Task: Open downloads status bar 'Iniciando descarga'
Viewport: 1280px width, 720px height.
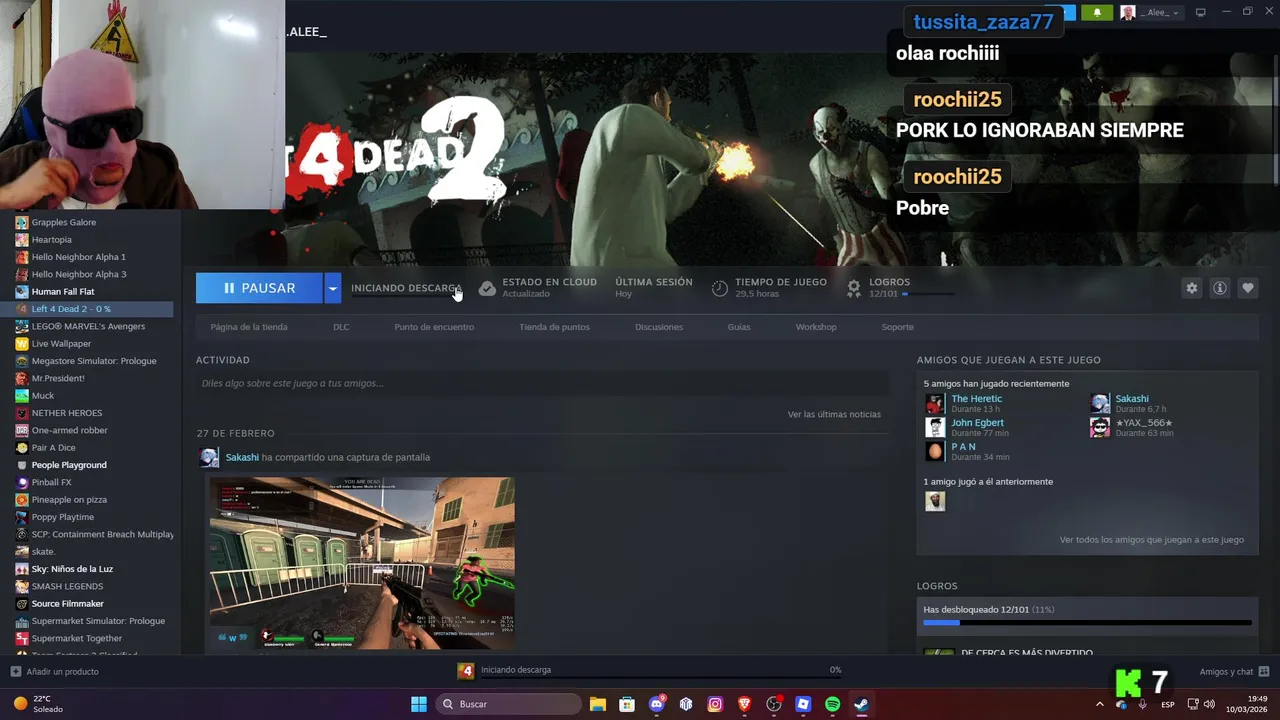Action: [x=650, y=670]
